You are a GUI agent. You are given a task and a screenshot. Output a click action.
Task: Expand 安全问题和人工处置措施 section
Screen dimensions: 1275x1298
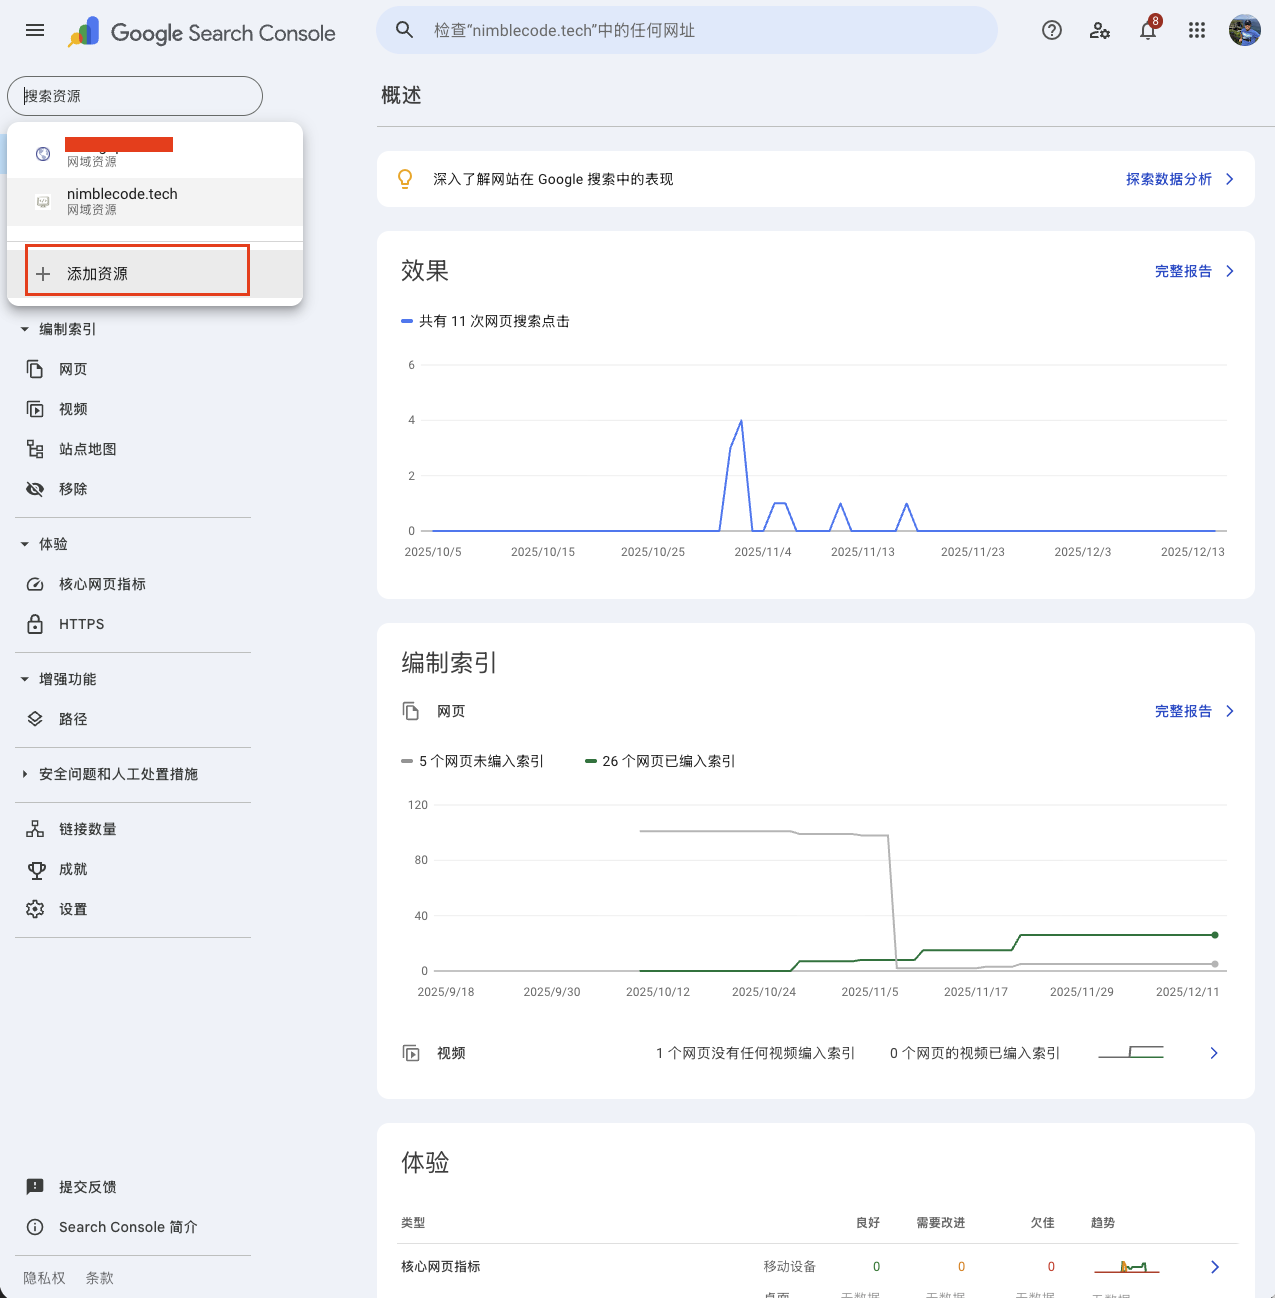click(25, 774)
